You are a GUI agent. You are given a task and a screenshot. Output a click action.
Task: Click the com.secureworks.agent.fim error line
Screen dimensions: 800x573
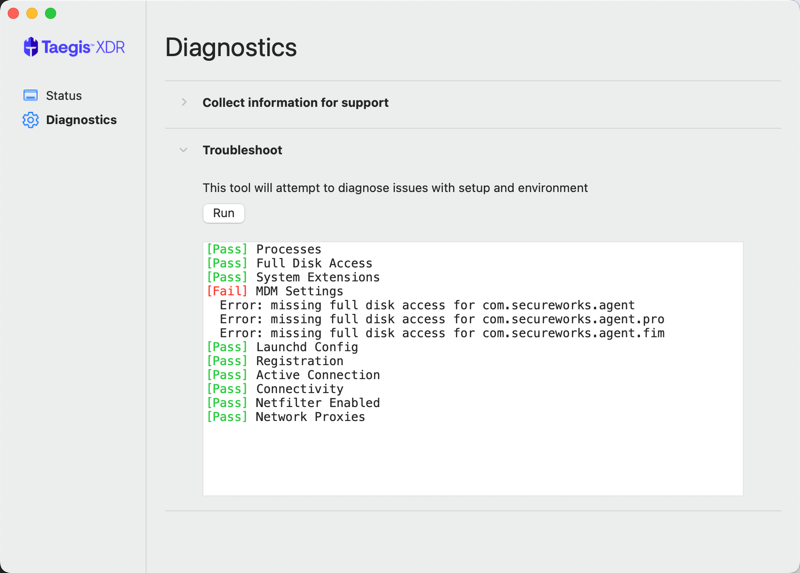coord(442,333)
